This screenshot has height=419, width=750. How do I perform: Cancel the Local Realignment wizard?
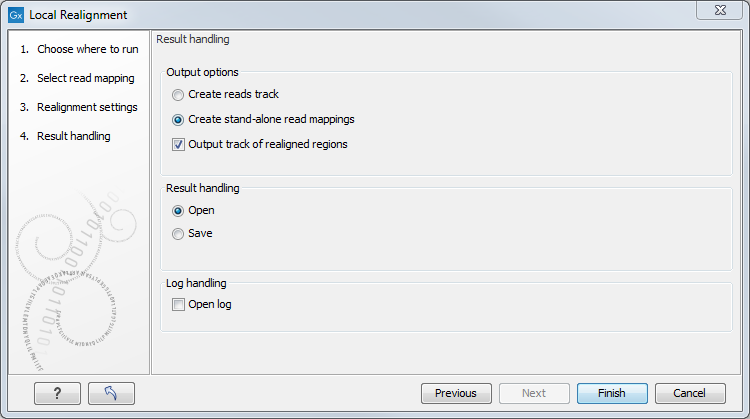tap(691, 393)
